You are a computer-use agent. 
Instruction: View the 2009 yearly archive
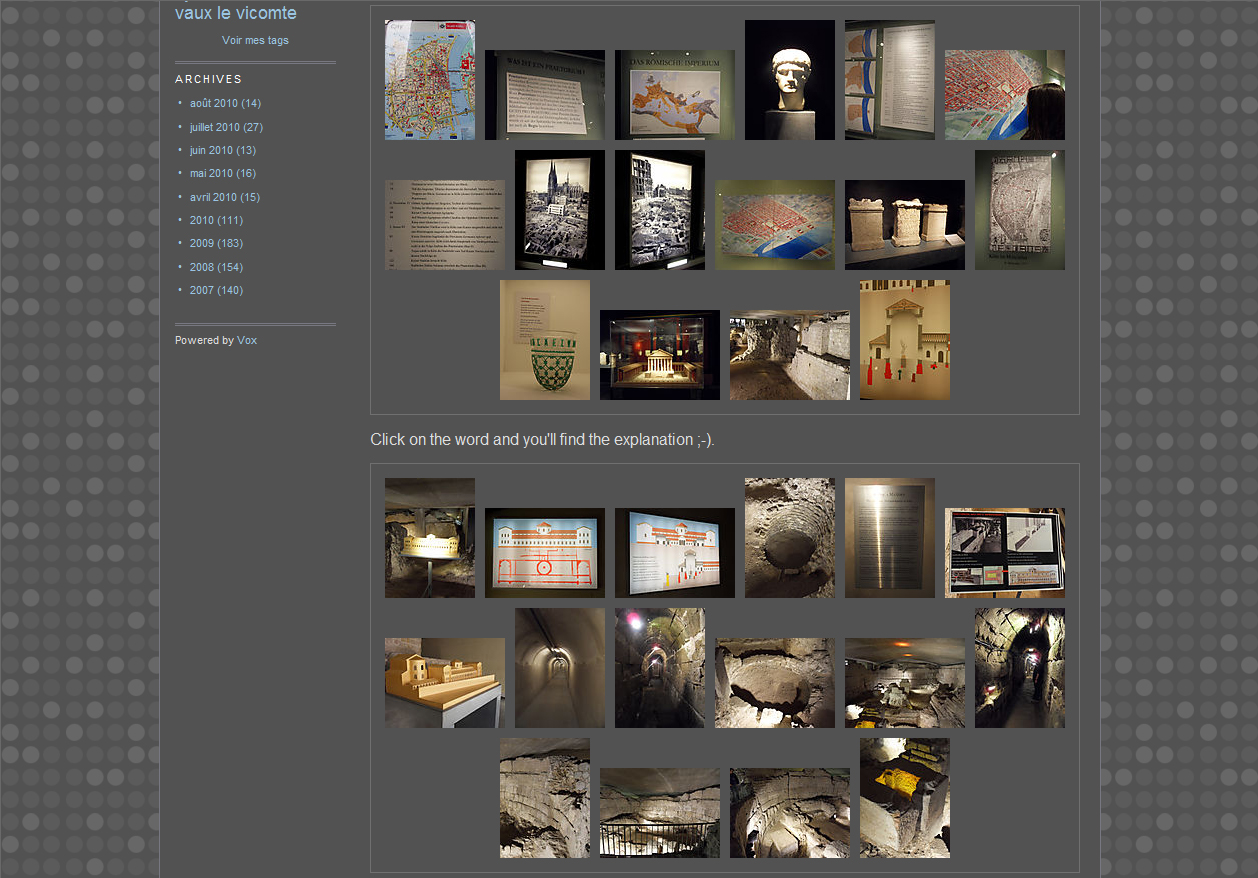pos(202,244)
